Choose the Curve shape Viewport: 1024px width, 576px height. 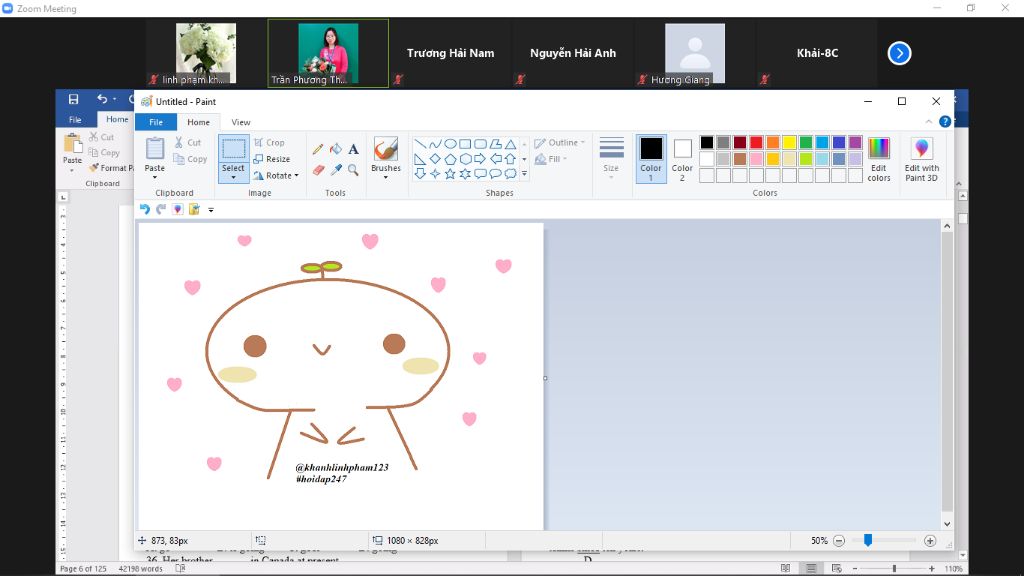(x=435, y=144)
